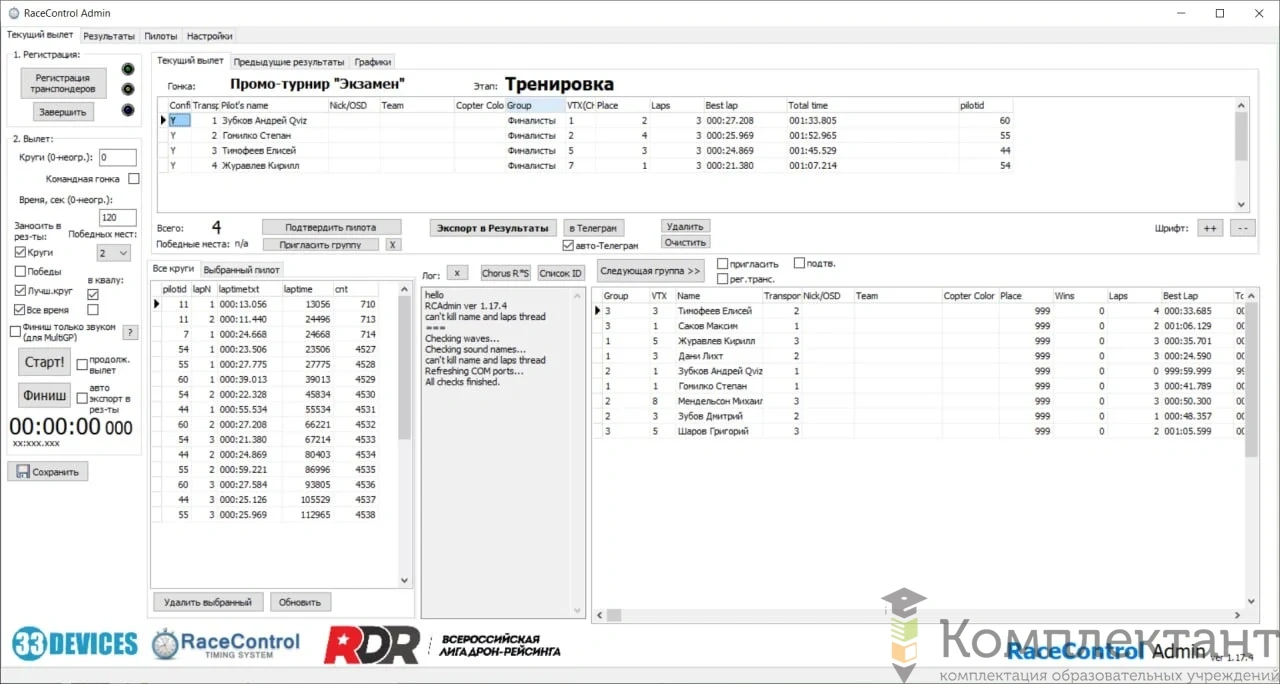Switch to the Настройки tab
This screenshot has width=1280, height=684.
tap(209, 36)
